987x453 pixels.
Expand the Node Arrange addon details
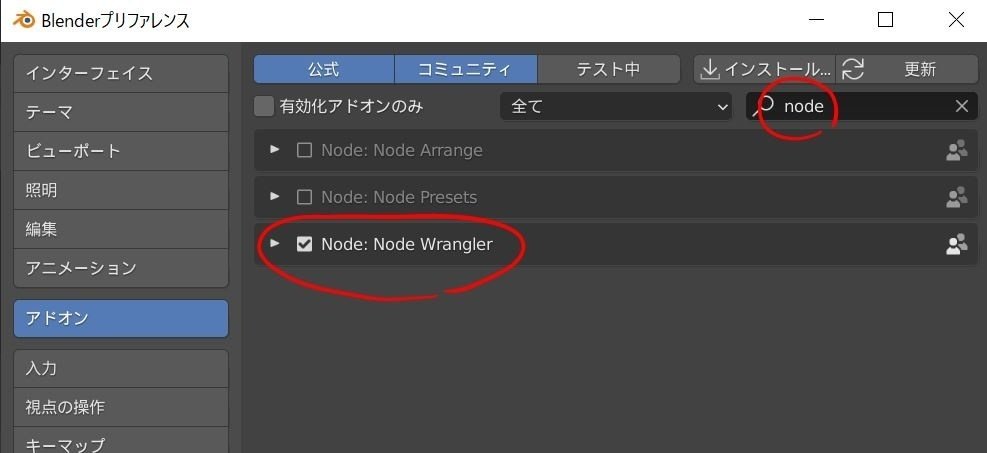tap(274, 150)
